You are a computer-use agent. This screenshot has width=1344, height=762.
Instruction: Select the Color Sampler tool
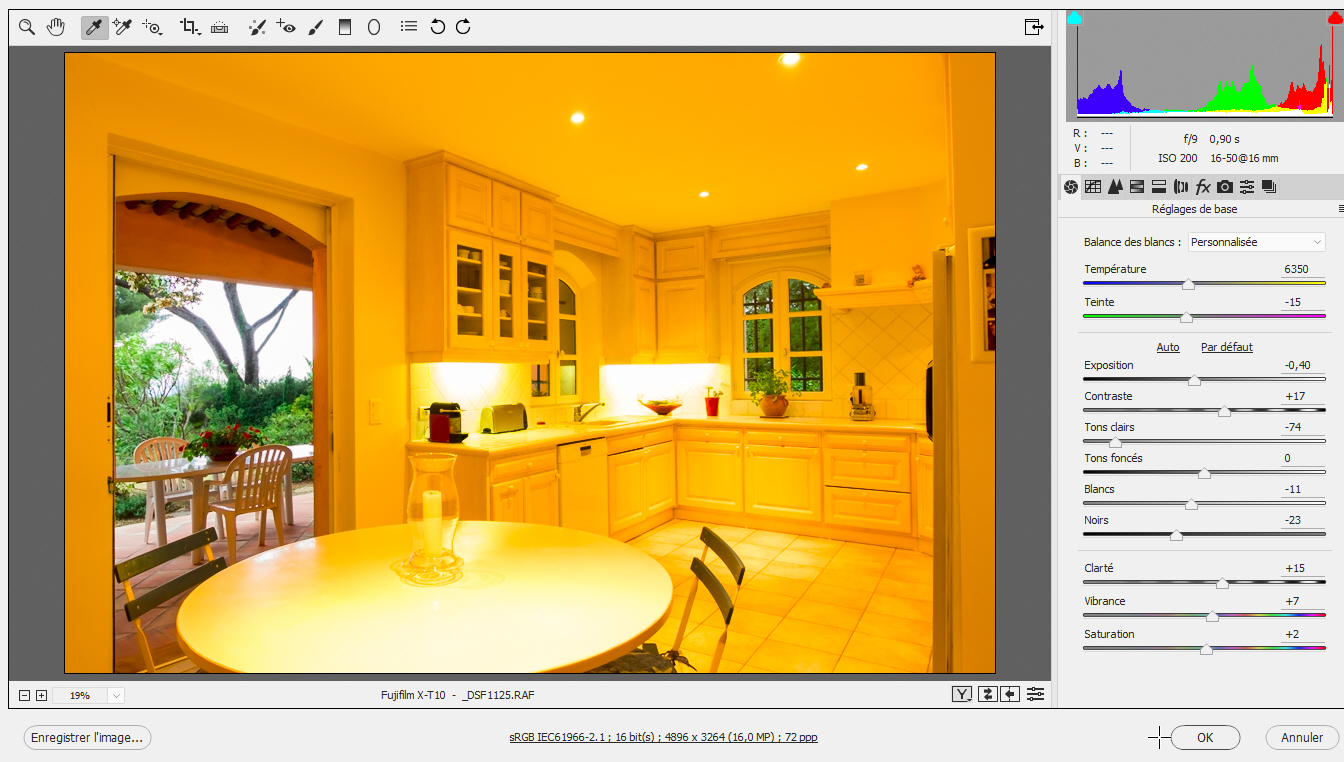tap(123, 27)
